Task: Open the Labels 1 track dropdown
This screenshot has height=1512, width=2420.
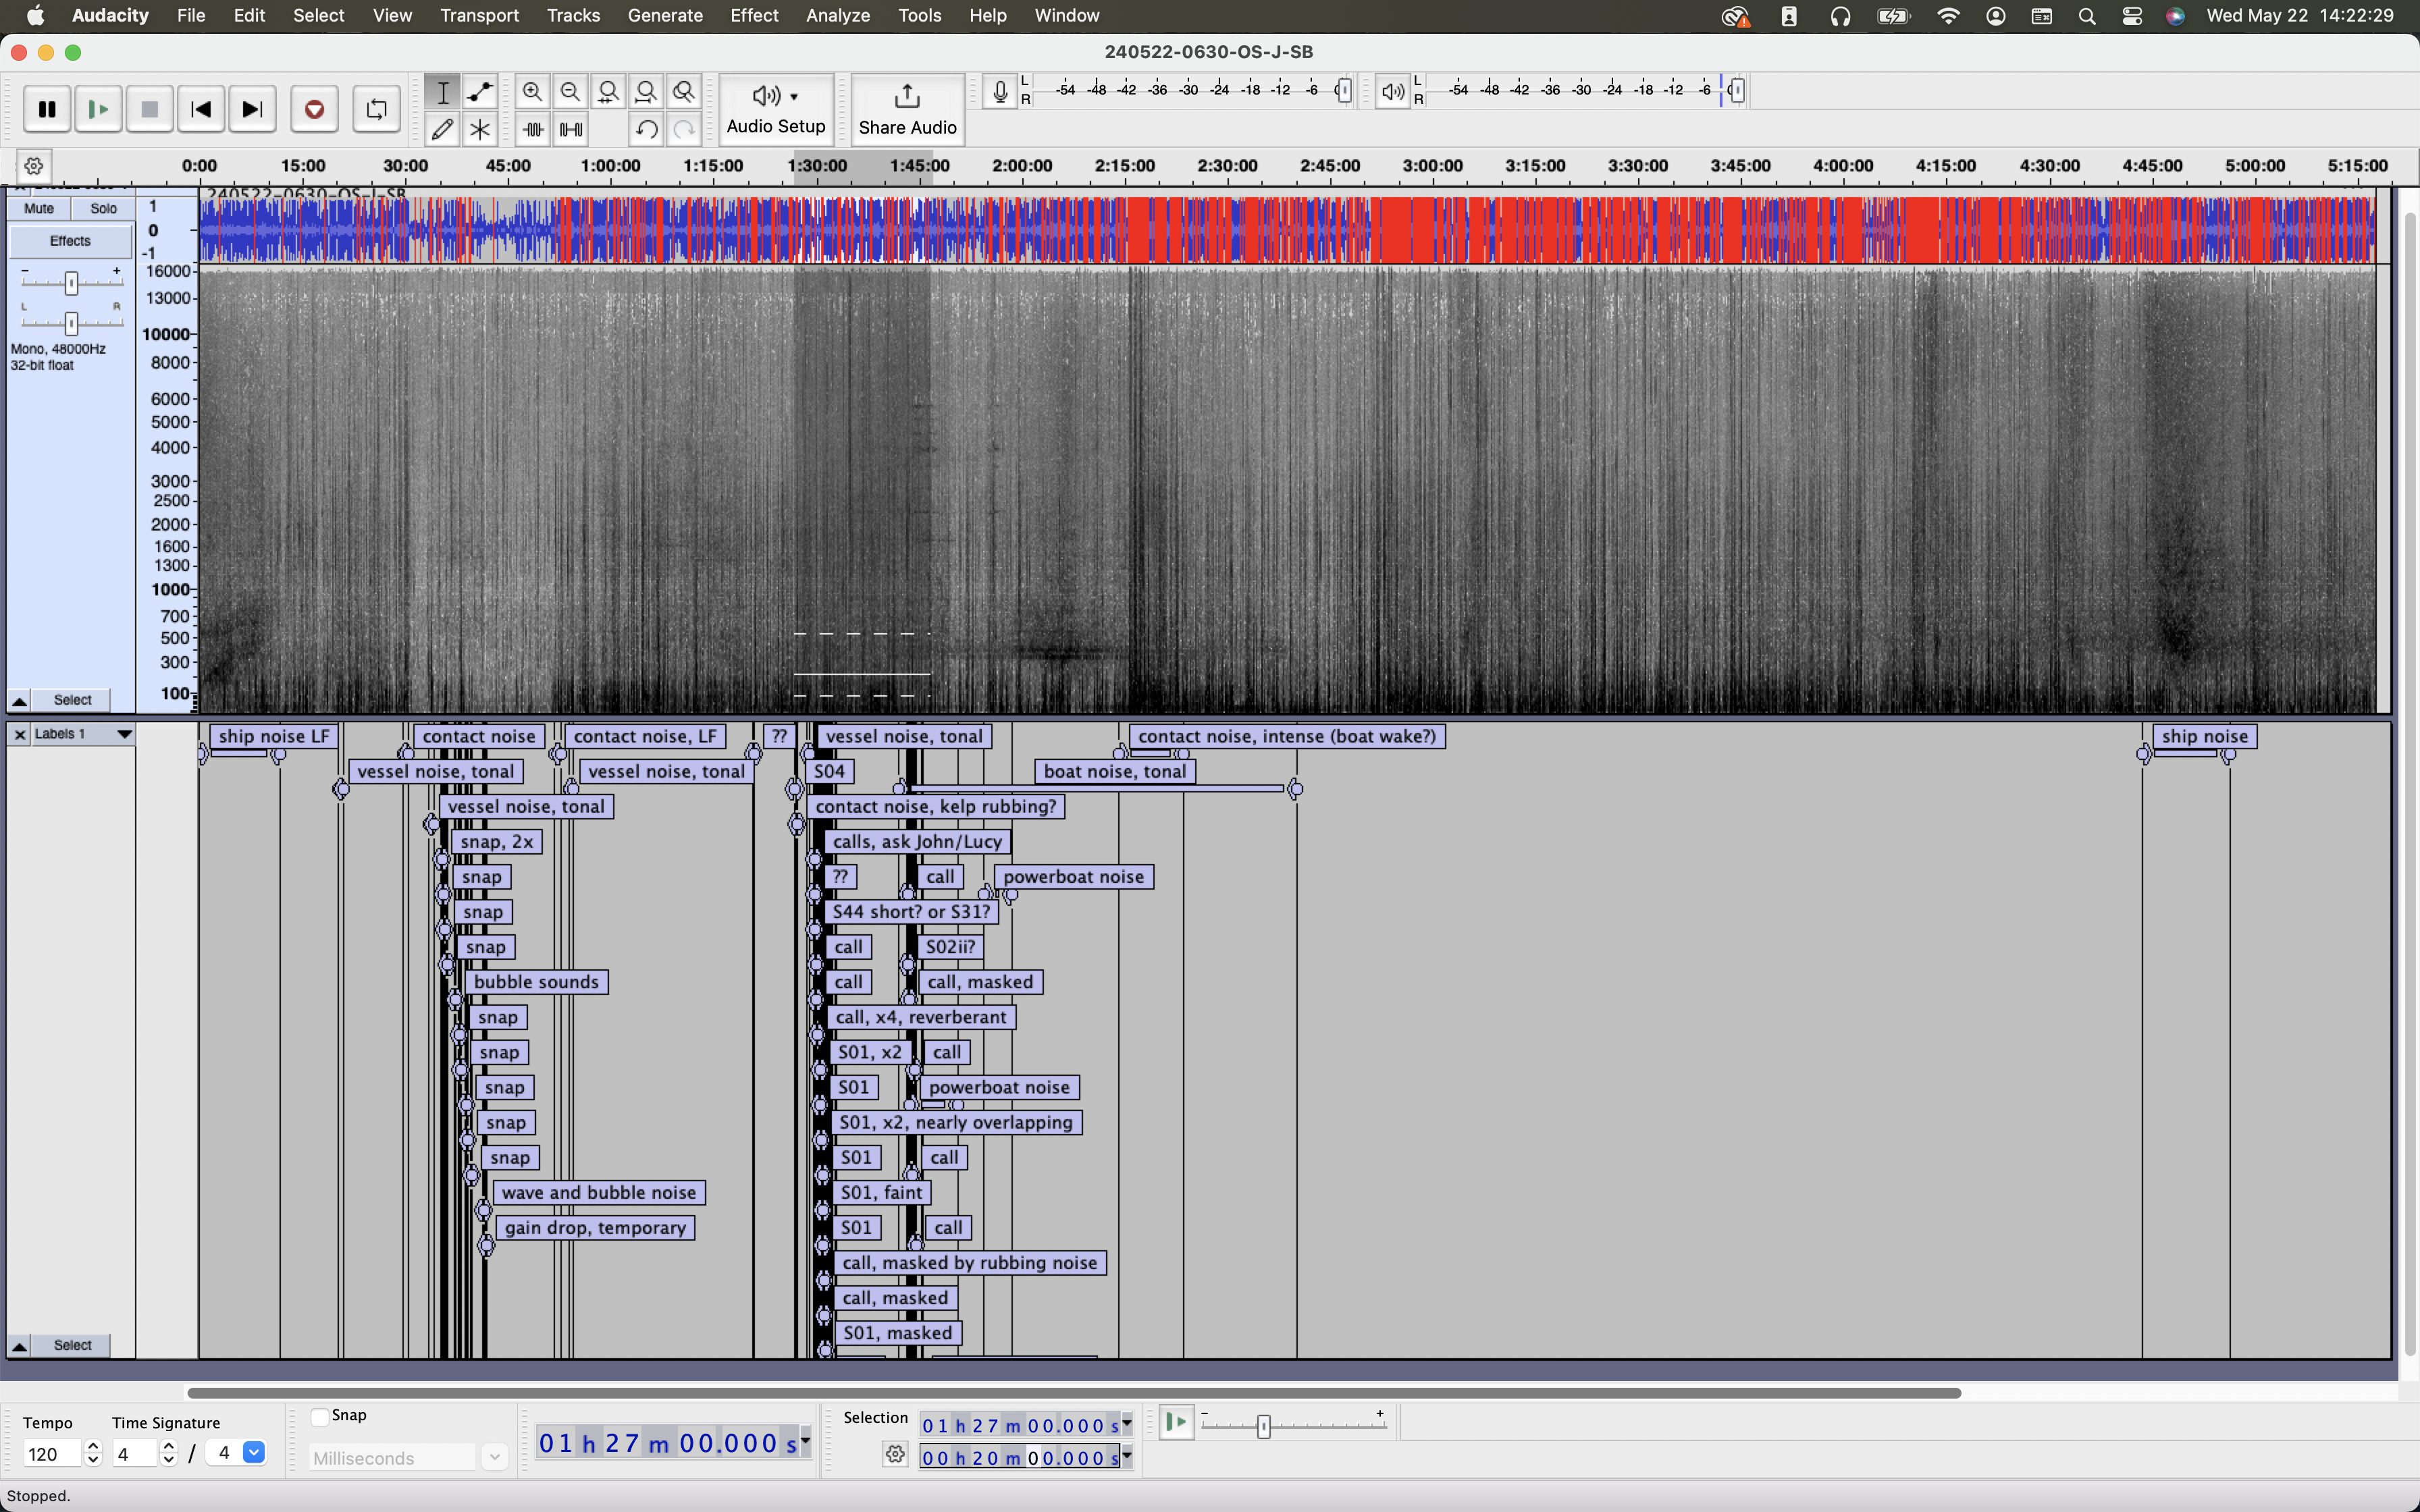Action: click(124, 734)
